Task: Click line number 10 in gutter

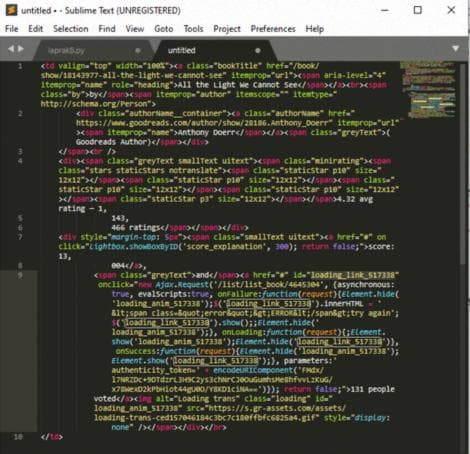Action: [18, 437]
